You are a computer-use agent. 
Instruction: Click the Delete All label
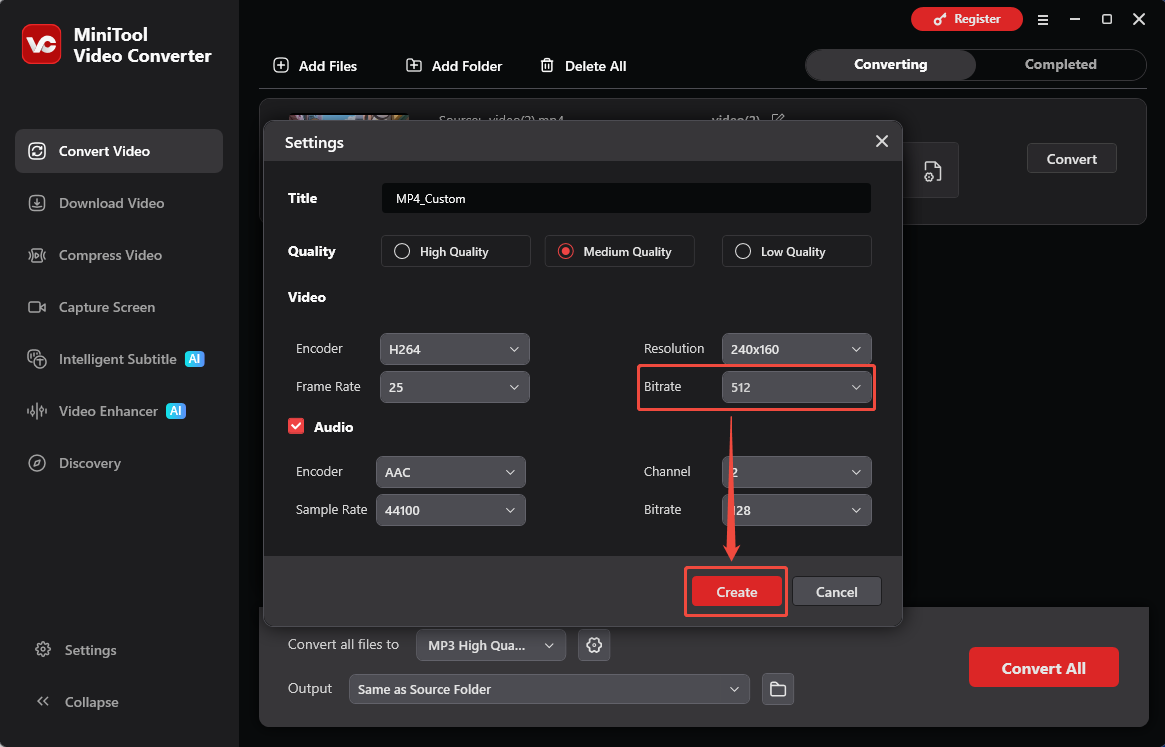coord(595,66)
